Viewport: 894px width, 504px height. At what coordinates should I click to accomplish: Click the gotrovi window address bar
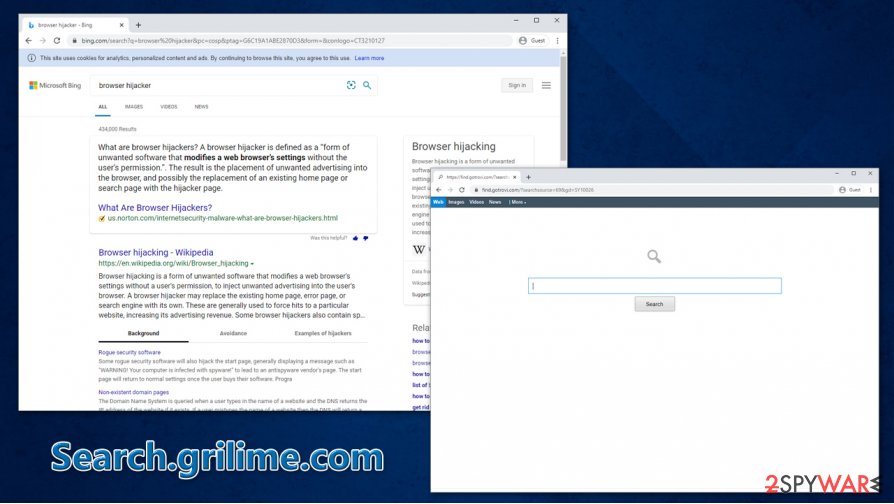pyautogui.click(x=653, y=190)
